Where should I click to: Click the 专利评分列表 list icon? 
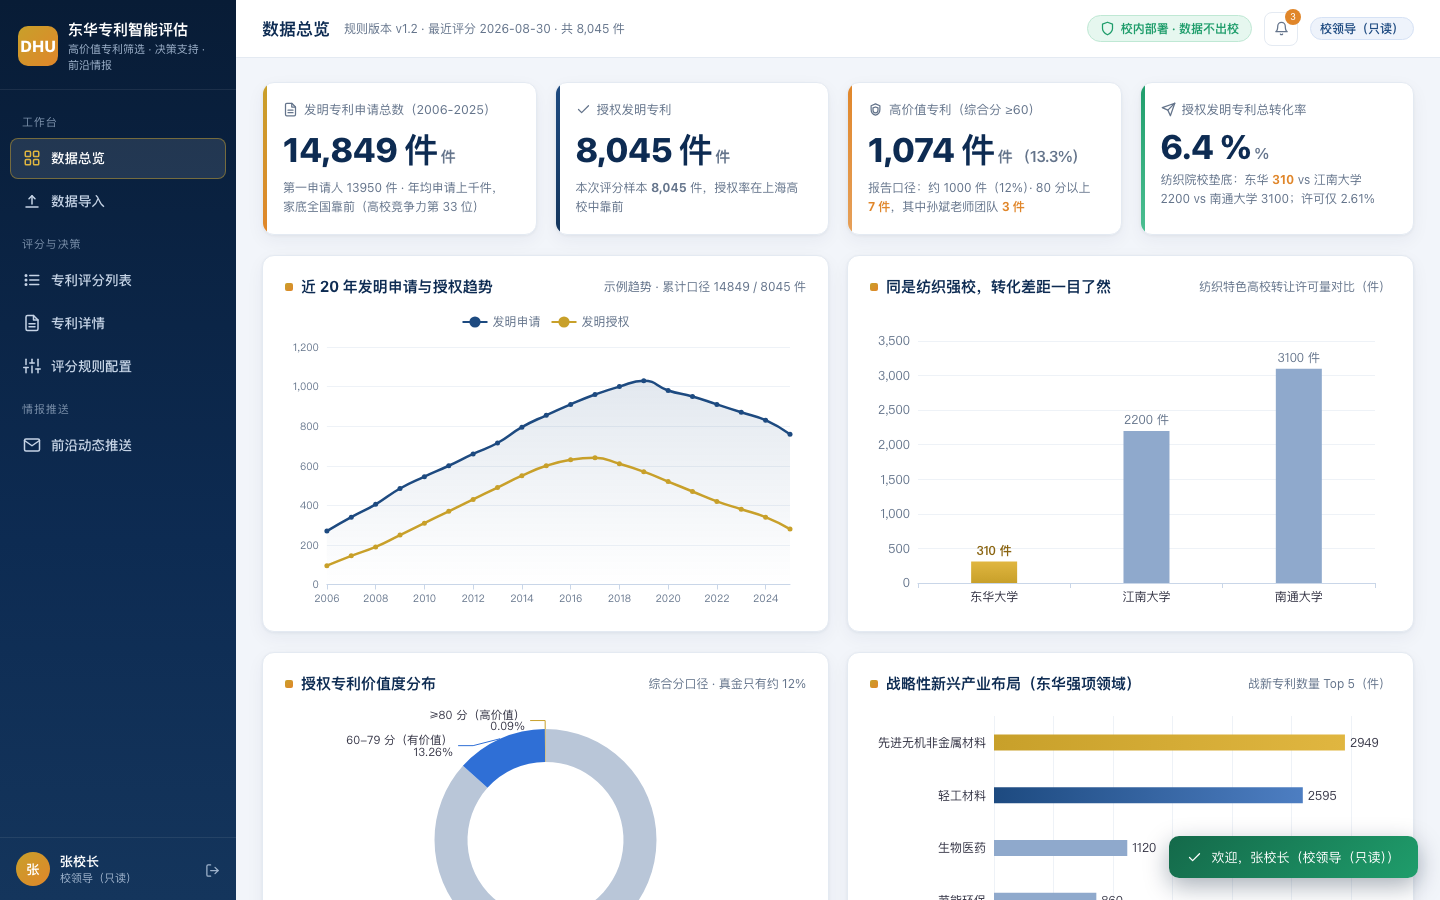click(32, 280)
